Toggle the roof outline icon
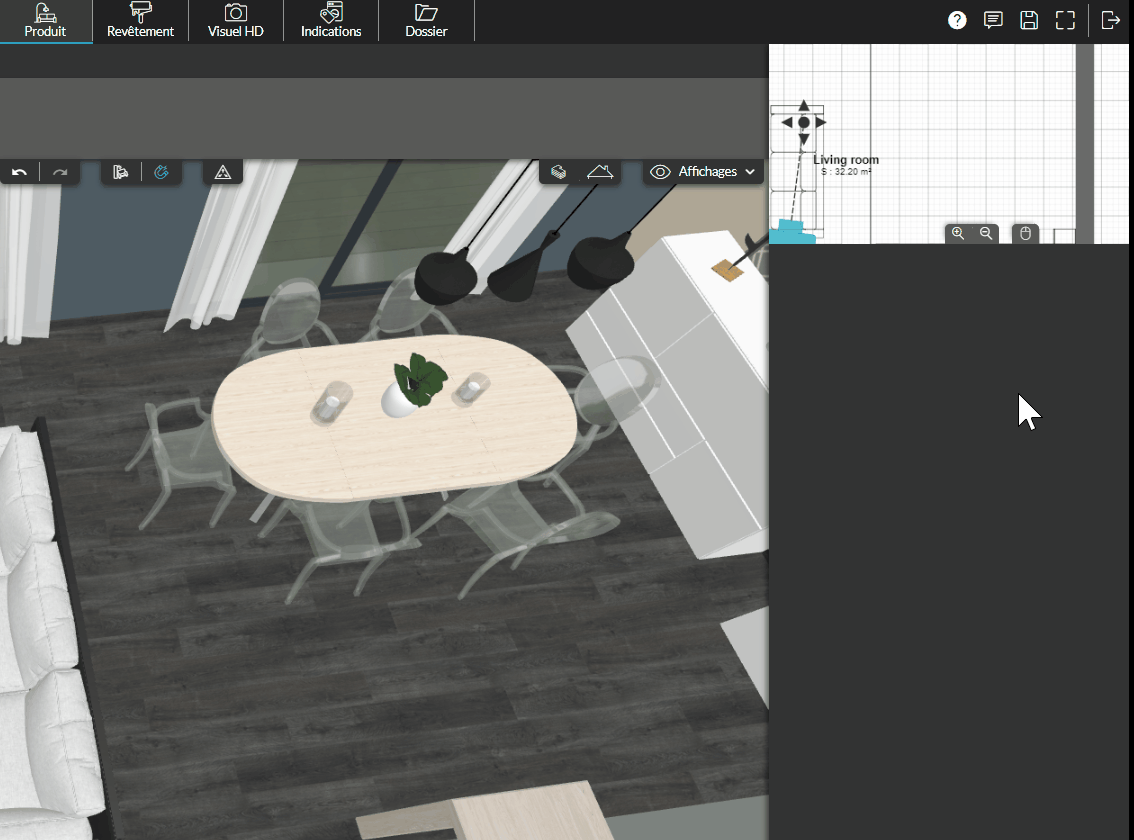The height and width of the screenshot is (840, 1134). coord(600,172)
